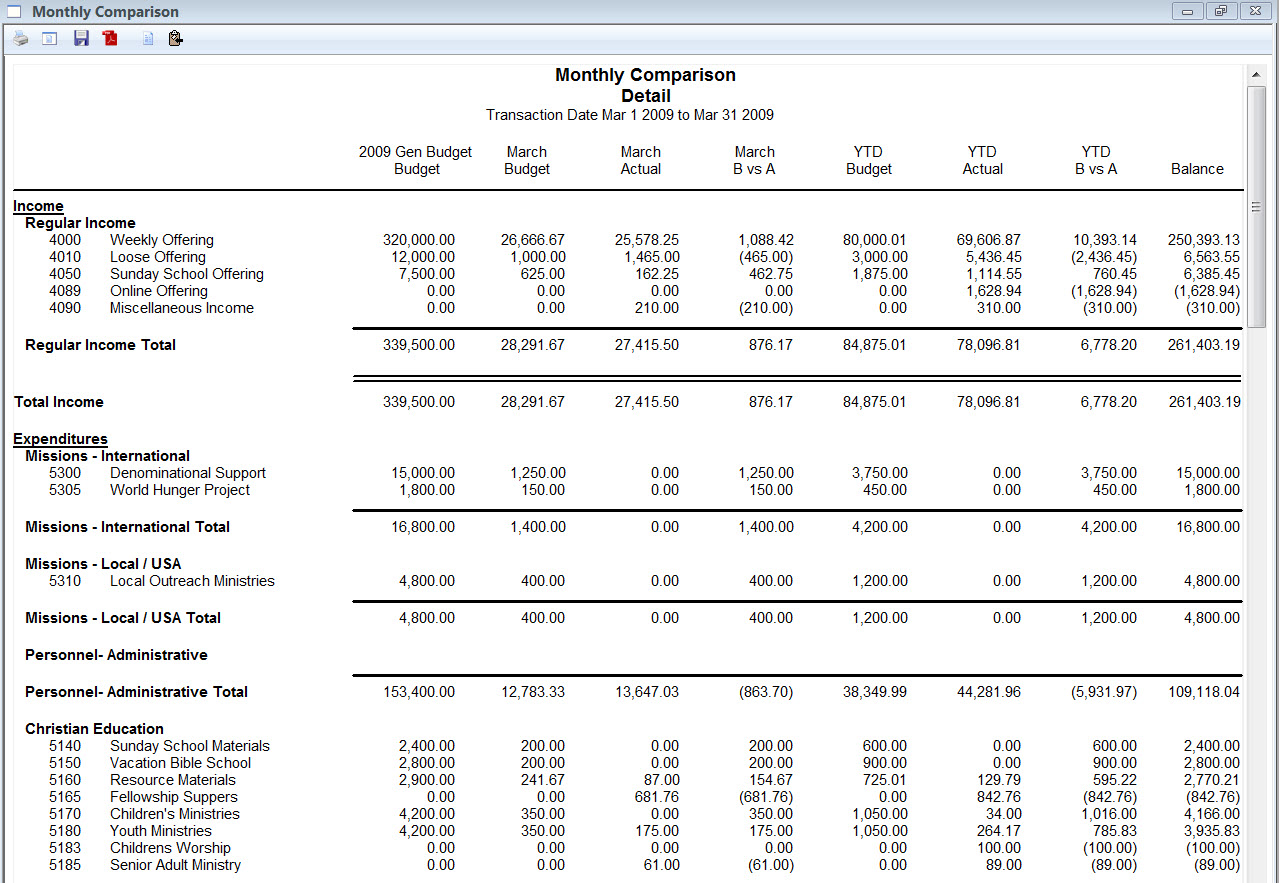Copy report using the clipboard icon
The image size is (1279, 883).
pyautogui.click(x=175, y=39)
